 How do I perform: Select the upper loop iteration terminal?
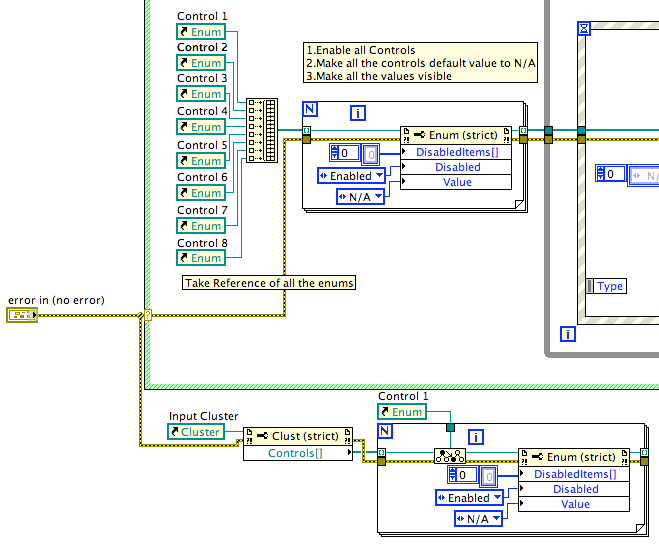click(x=358, y=113)
